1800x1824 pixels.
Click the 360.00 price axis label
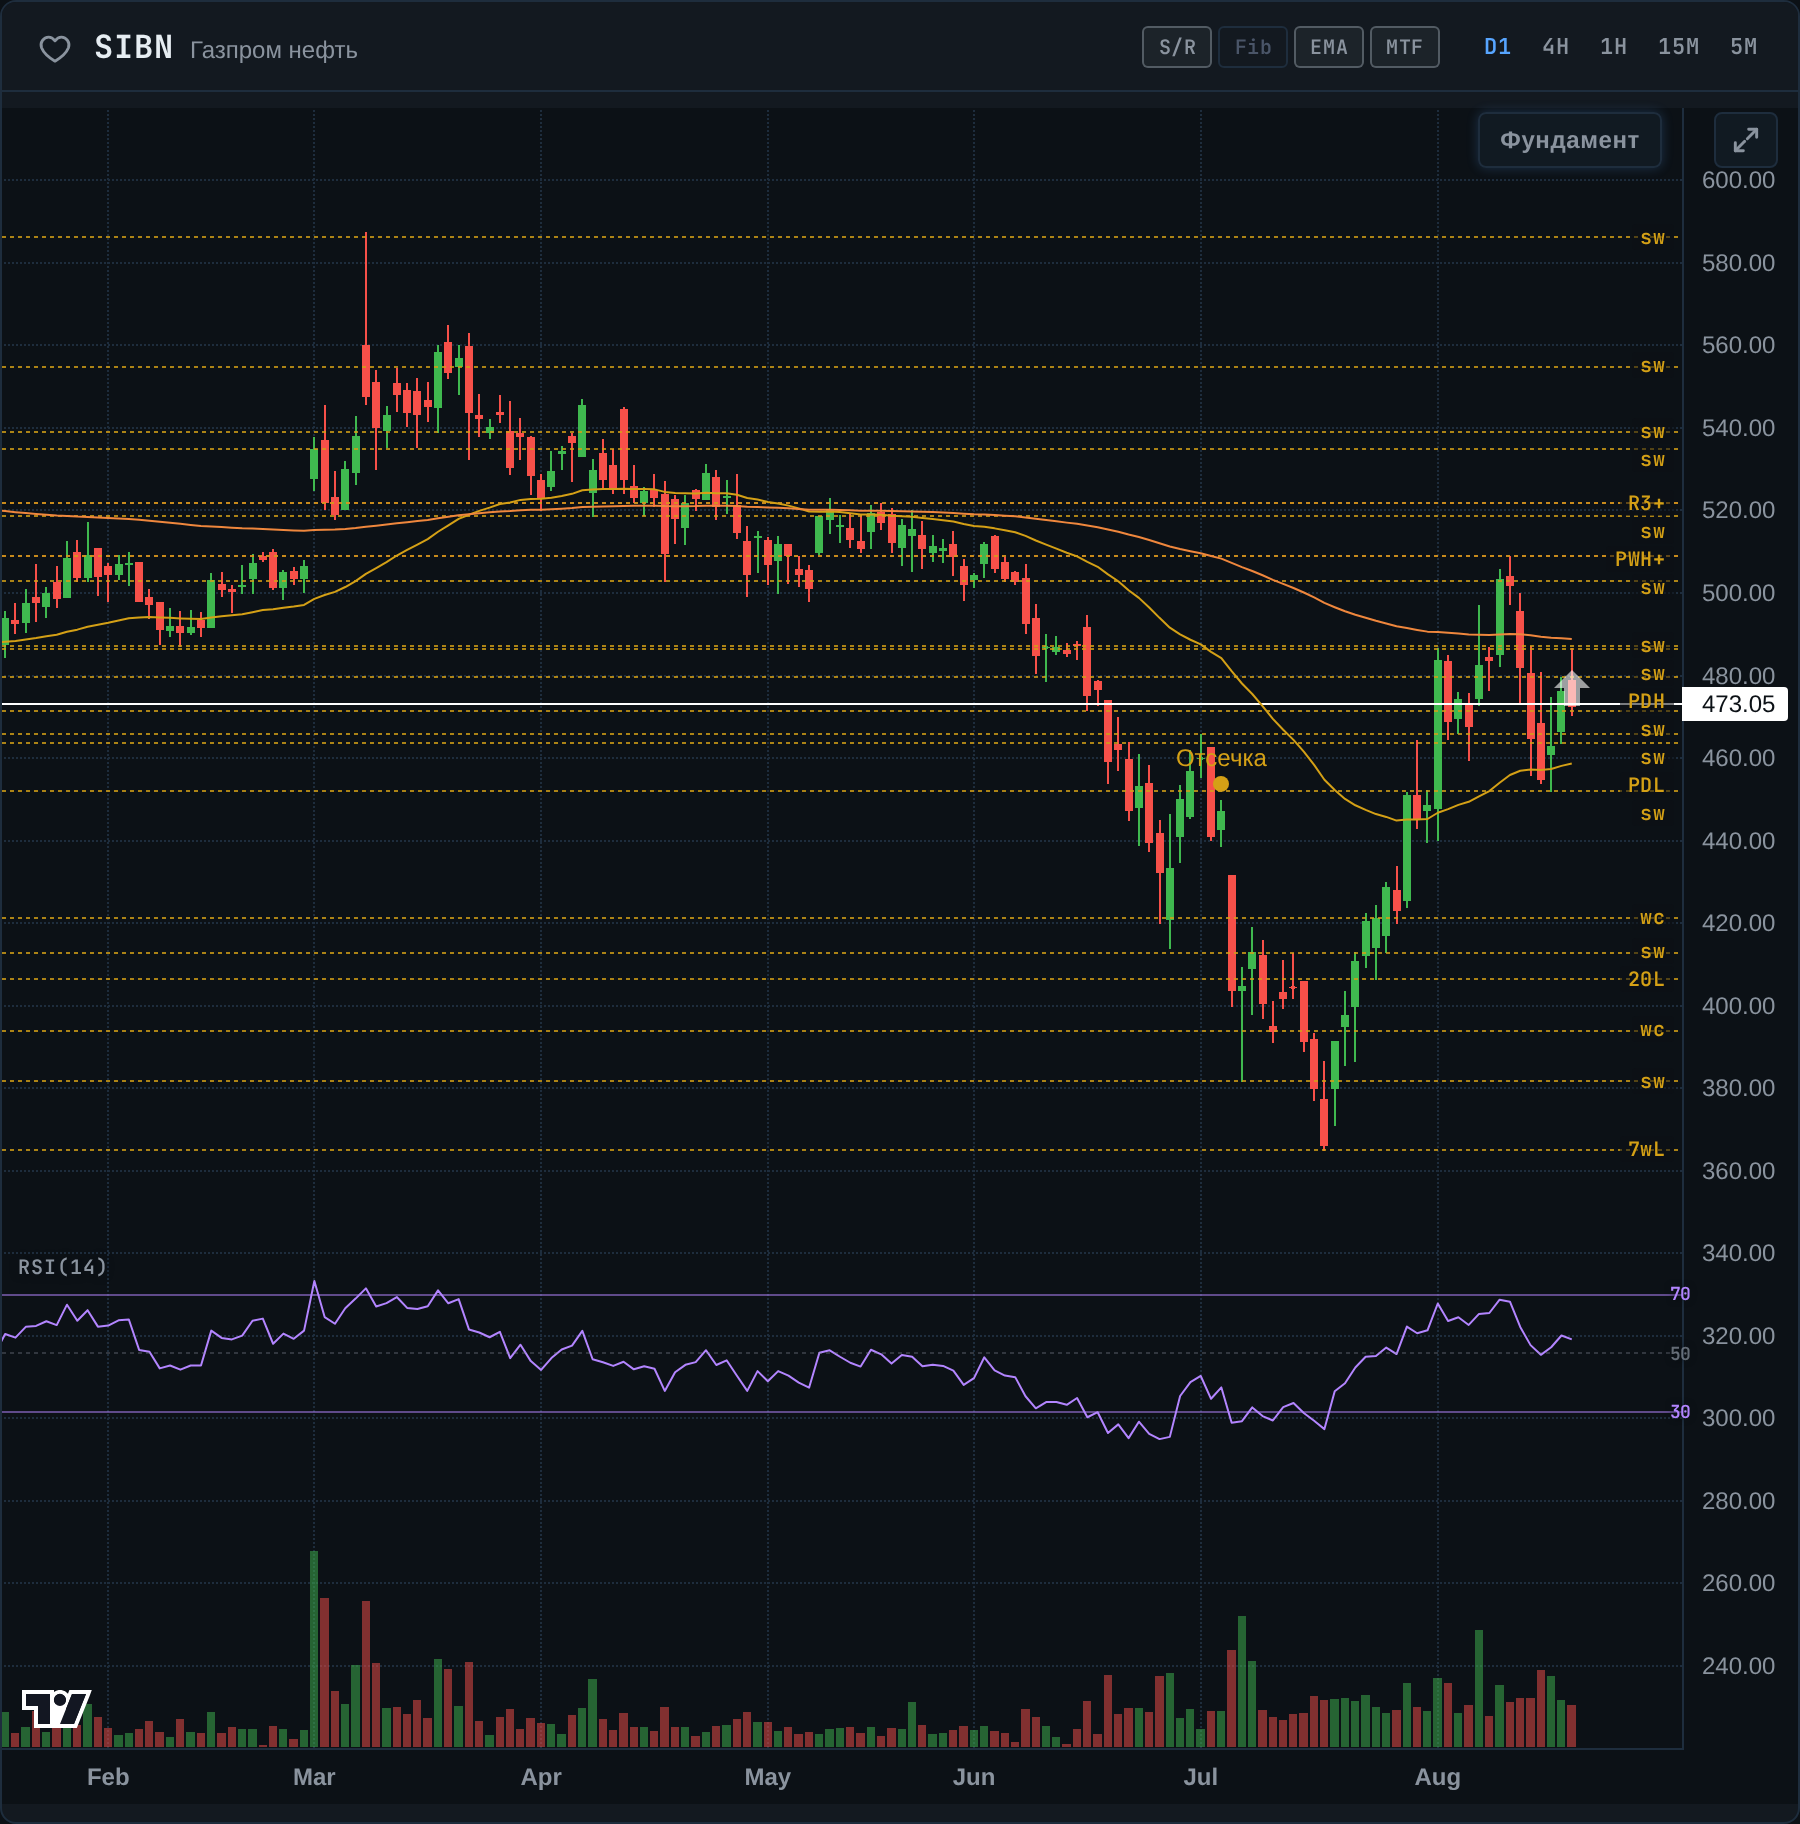point(1738,1171)
